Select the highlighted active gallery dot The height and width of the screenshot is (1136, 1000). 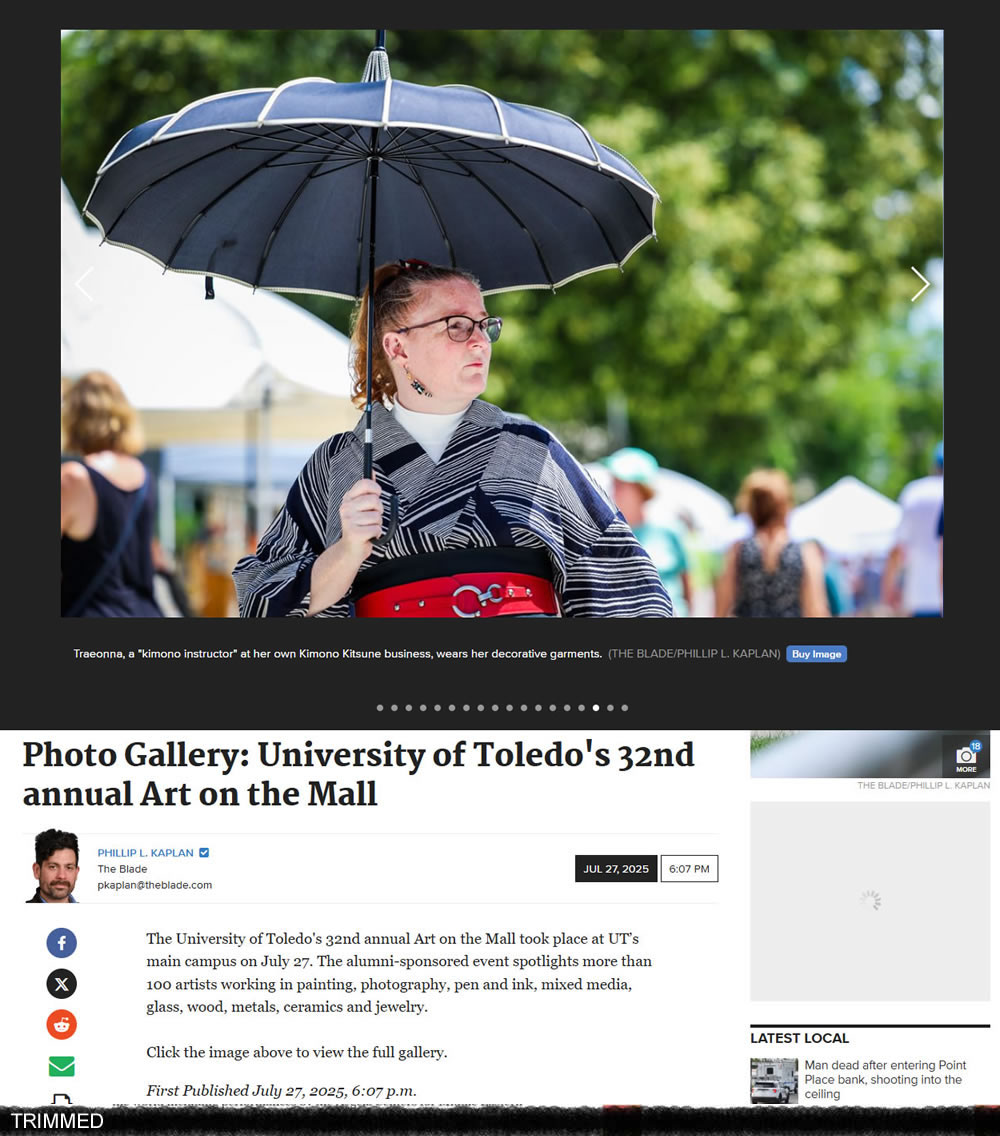pyautogui.click(x=596, y=708)
